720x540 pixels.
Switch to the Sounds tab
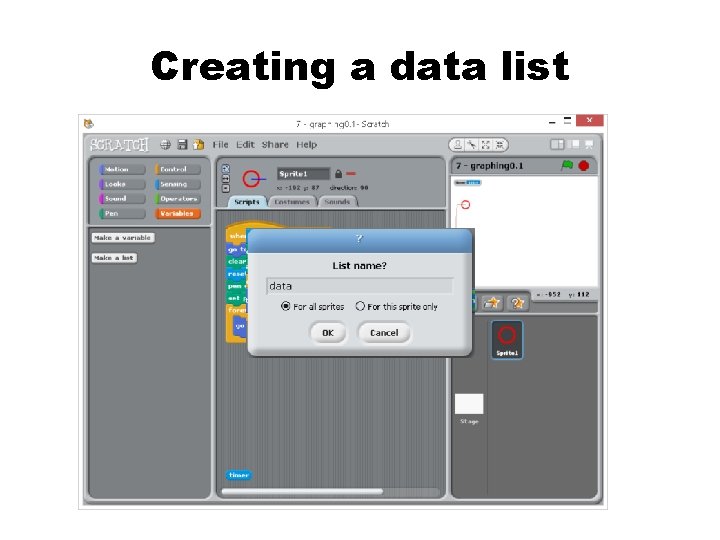point(338,202)
